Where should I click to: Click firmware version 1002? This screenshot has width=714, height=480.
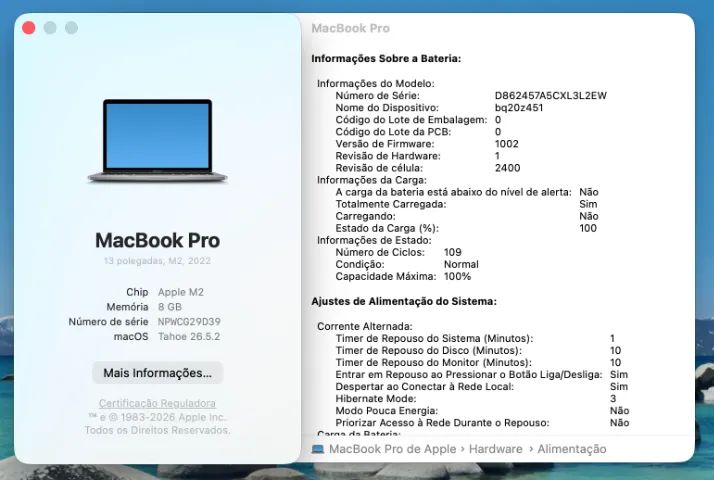(506, 144)
